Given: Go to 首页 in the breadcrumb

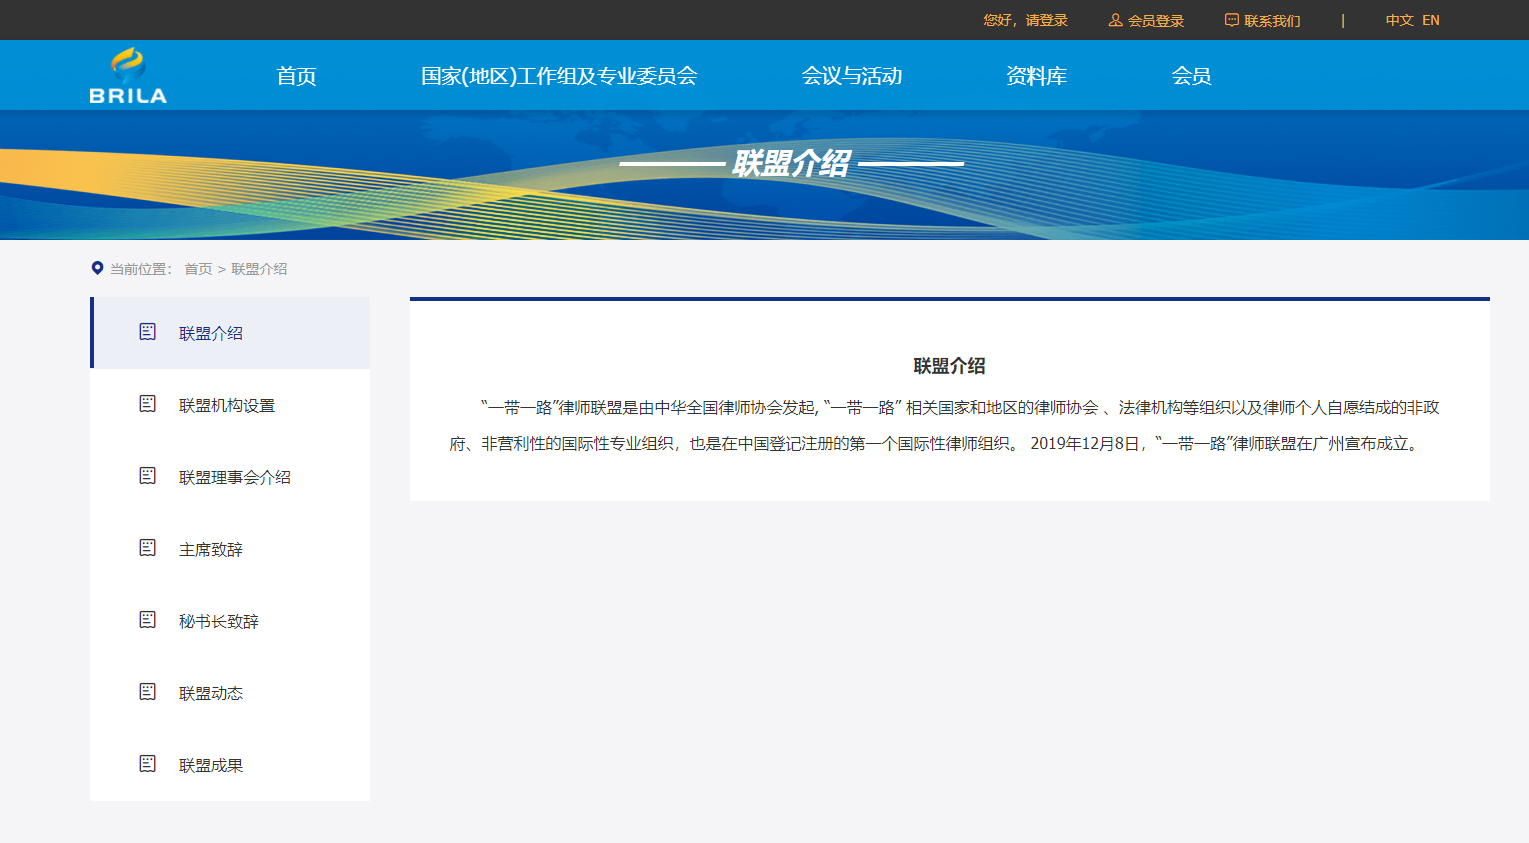Looking at the screenshot, I should (x=198, y=269).
